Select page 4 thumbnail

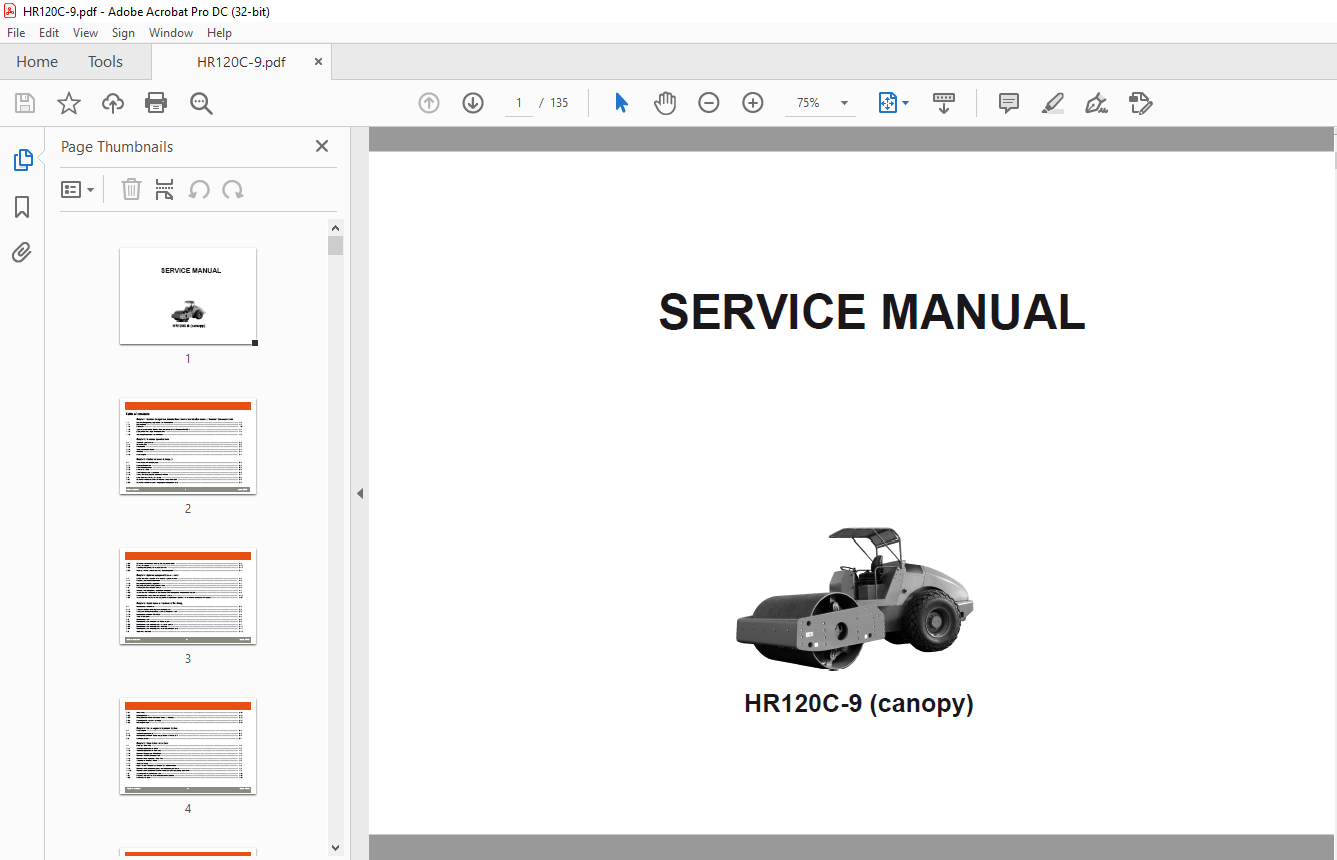[188, 746]
